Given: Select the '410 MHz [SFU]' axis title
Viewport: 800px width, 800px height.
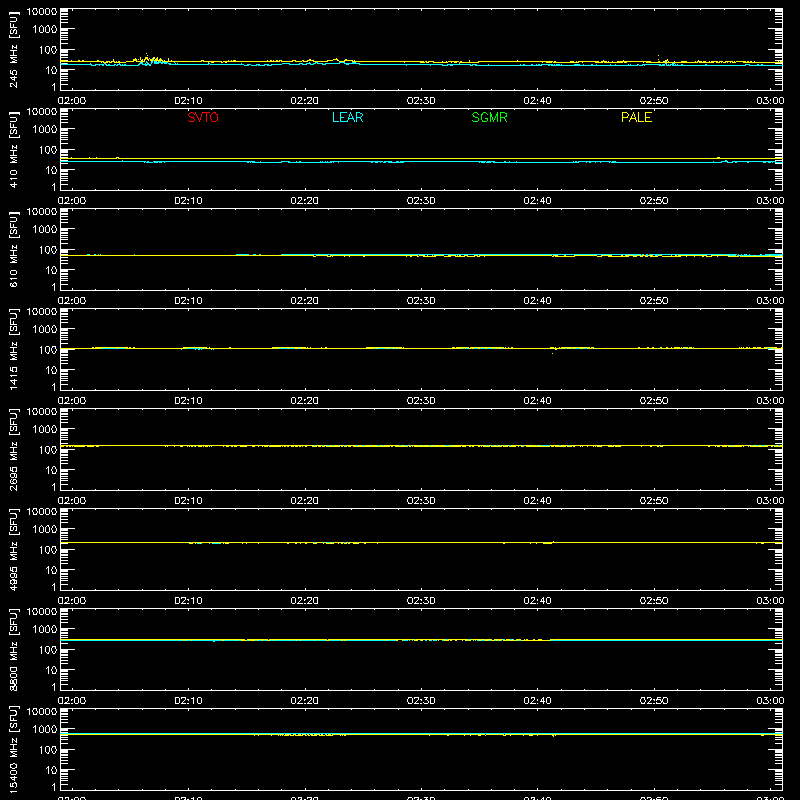Looking at the screenshot, I should pos(13,150).
